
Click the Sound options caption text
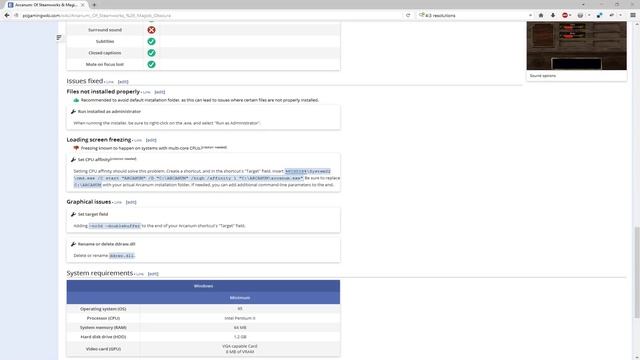(542, 76)
